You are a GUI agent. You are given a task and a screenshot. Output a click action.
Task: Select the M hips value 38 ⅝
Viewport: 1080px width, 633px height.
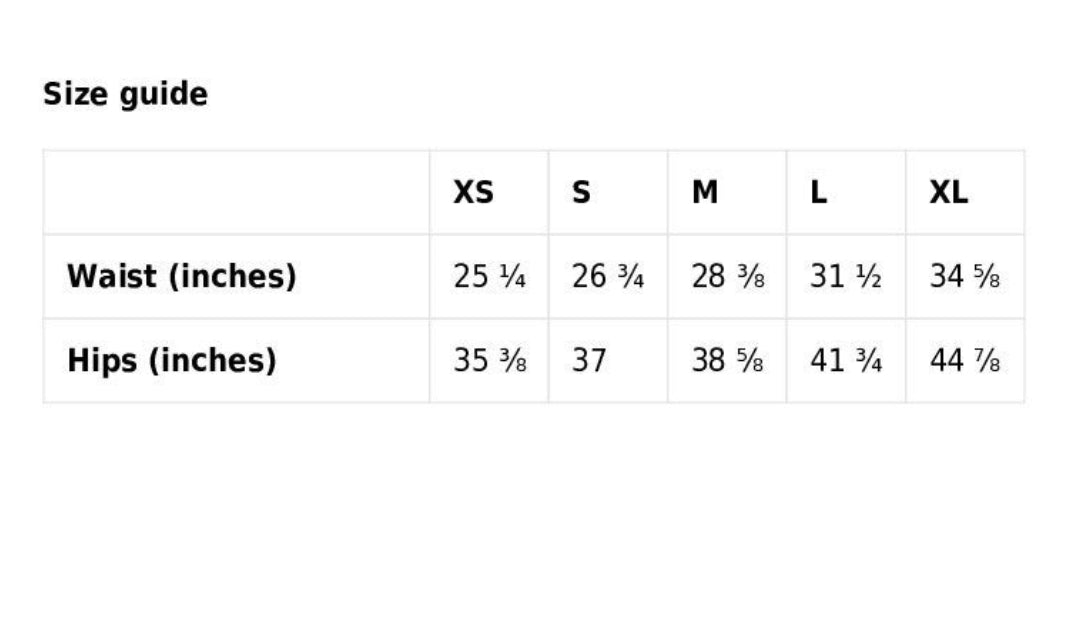pyautogui.click(x=727, y=360)
